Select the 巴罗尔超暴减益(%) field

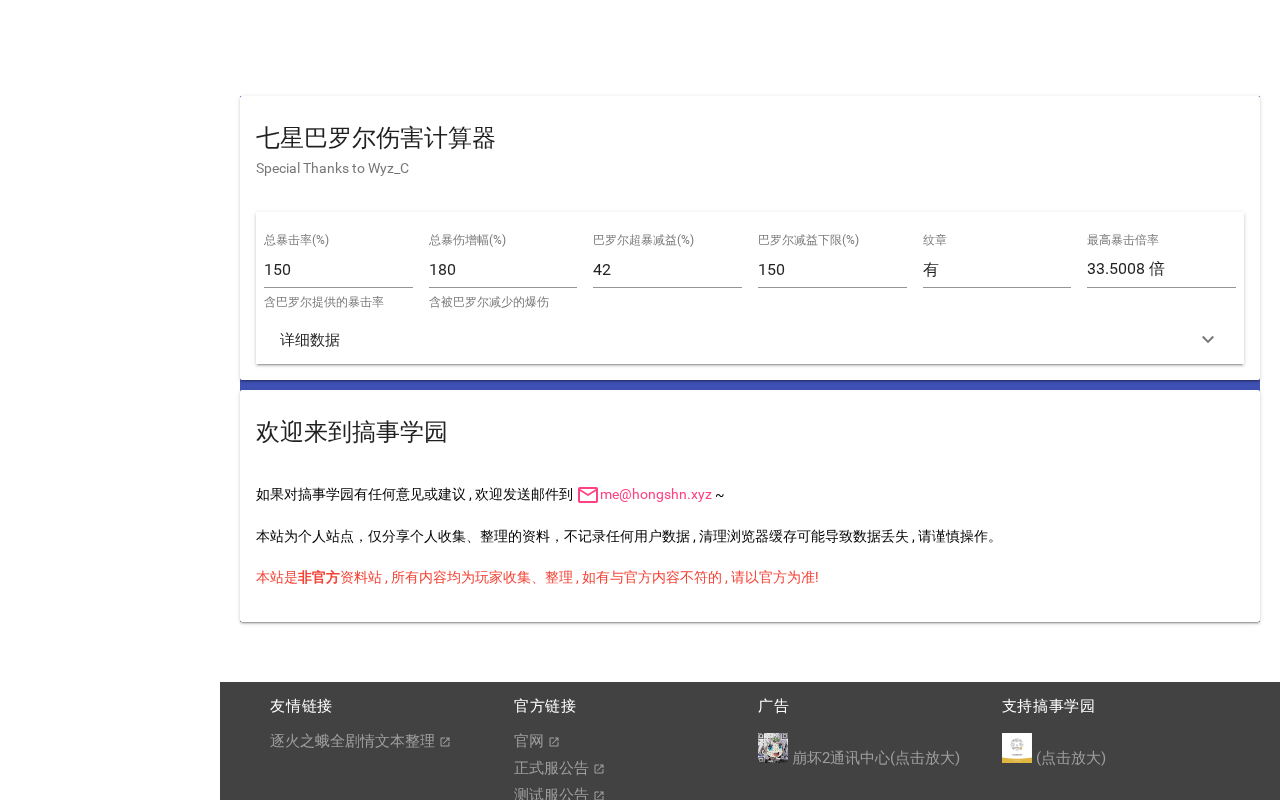pyautogui.click(x=667, y=270)
